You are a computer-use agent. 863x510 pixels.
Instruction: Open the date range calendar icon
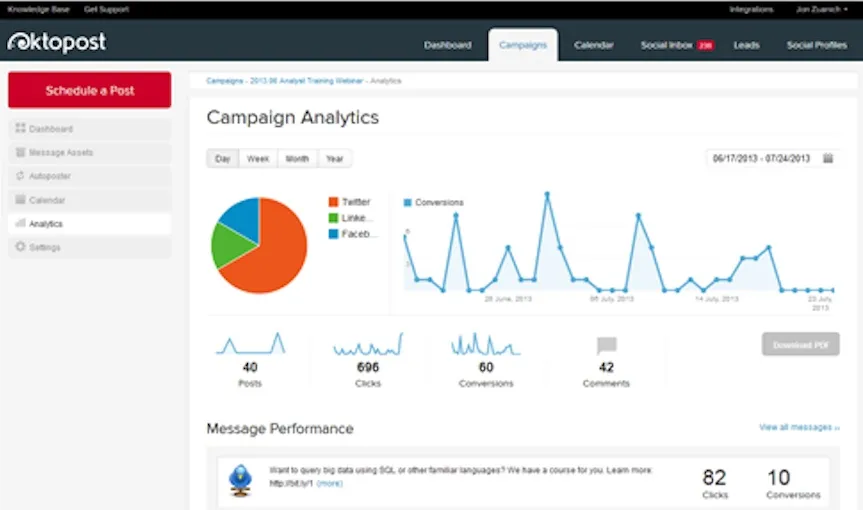point(828,158)
